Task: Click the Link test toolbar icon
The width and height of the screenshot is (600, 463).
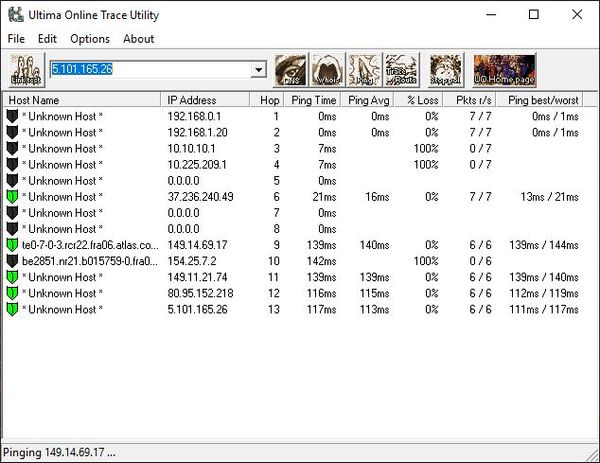Action: click(26, 70)
